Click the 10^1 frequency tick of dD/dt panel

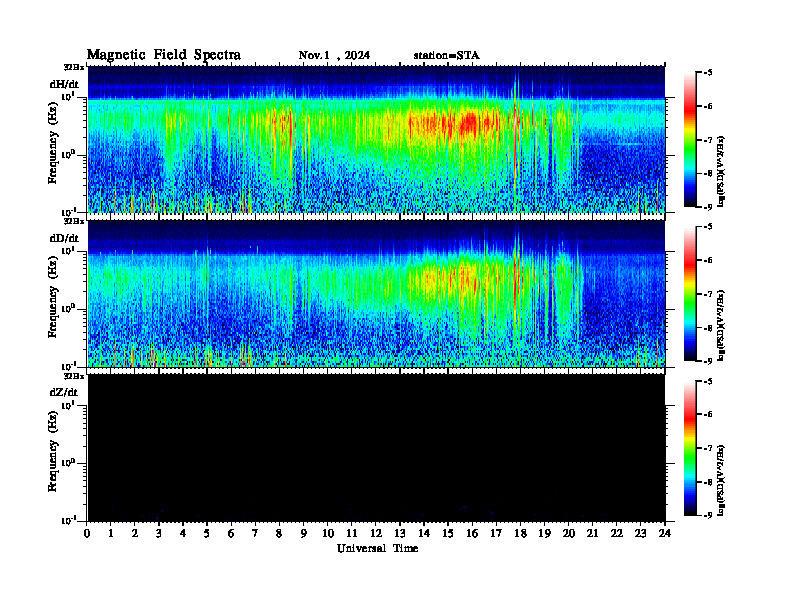coord(68,250)
